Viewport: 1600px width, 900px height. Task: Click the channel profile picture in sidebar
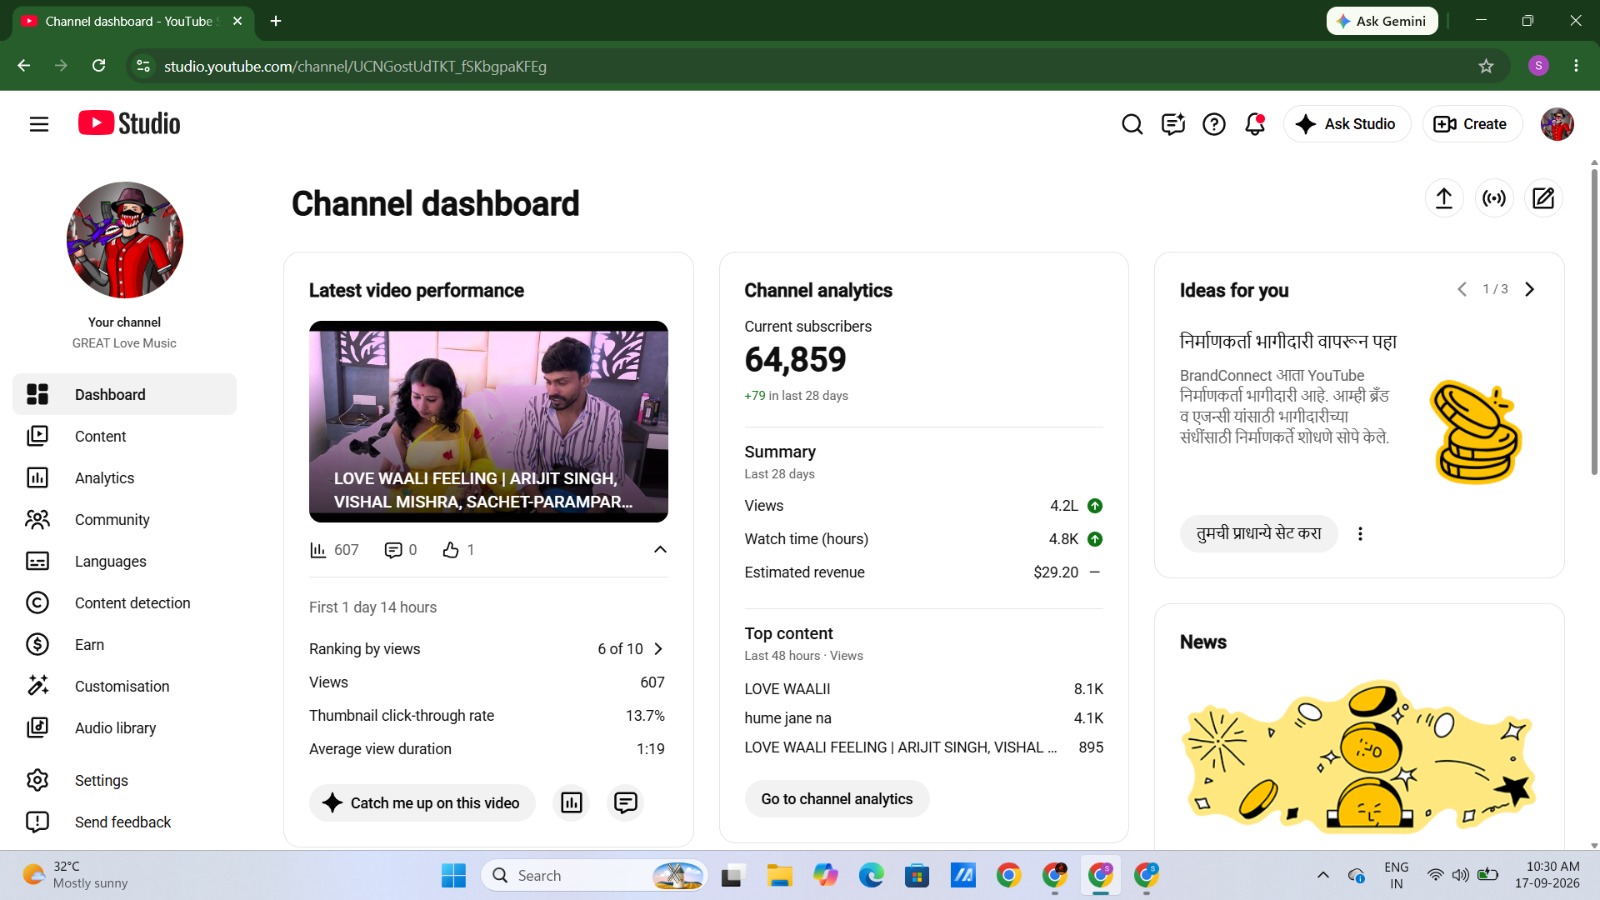coord(125,240)
